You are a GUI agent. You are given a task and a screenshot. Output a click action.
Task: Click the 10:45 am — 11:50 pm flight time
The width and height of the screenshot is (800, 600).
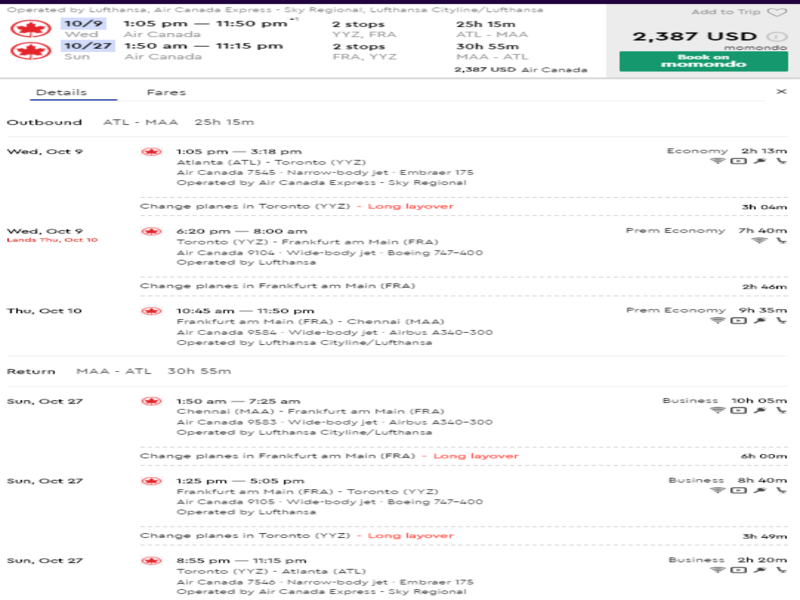click(245, 311)
